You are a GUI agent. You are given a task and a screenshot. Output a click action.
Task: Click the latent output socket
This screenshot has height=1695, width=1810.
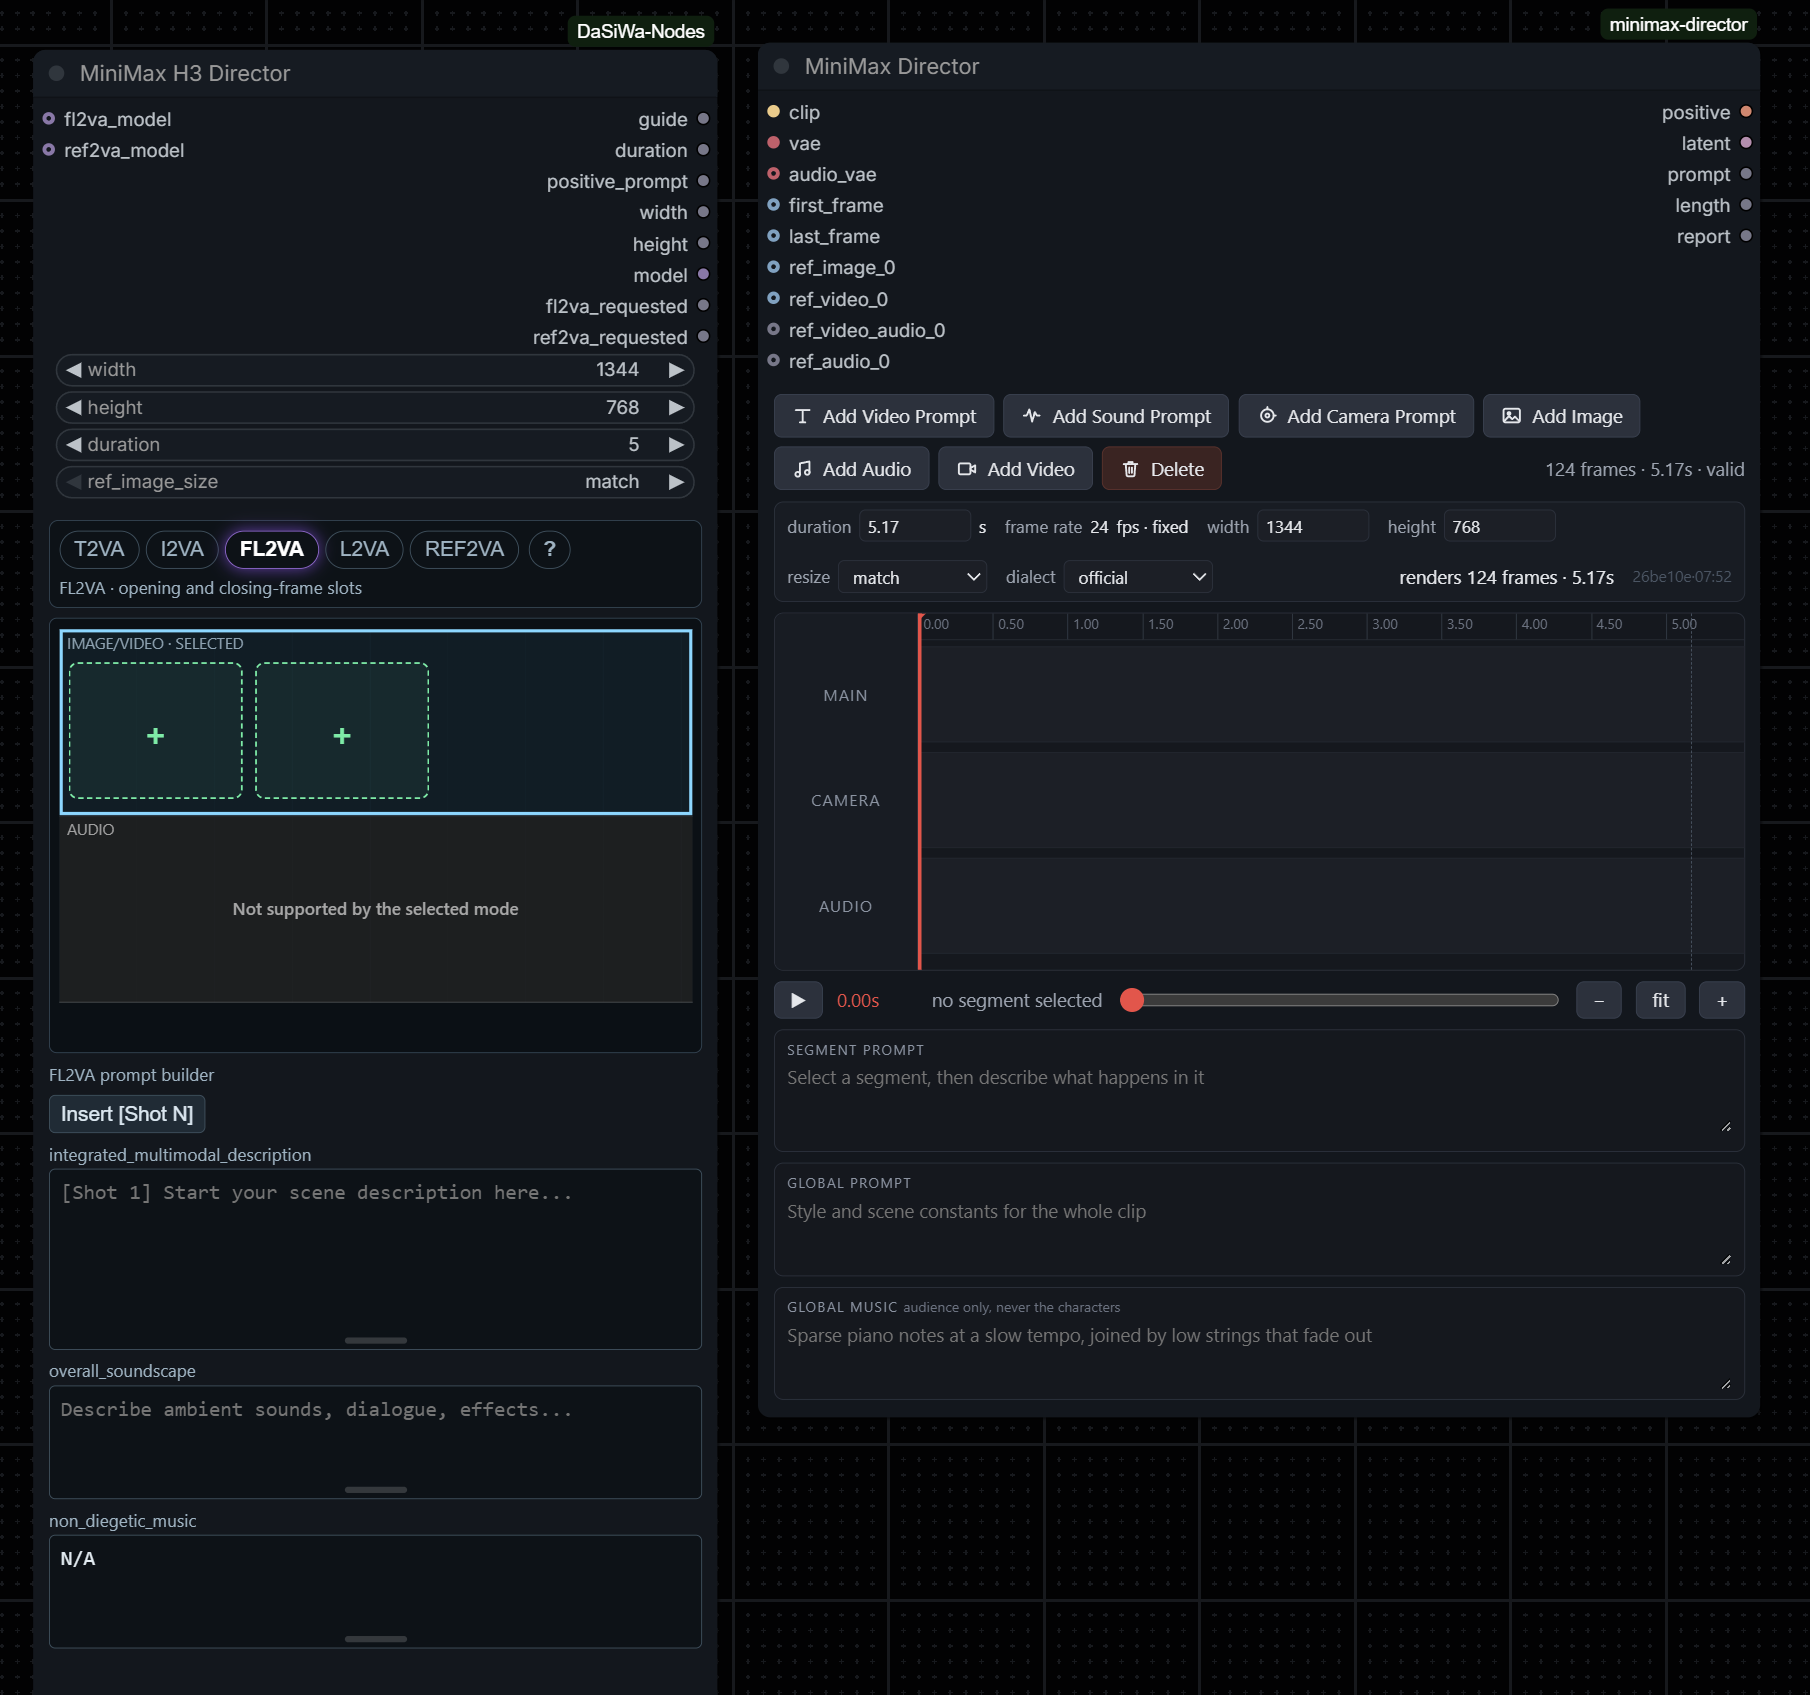[x=1746, y=143]
